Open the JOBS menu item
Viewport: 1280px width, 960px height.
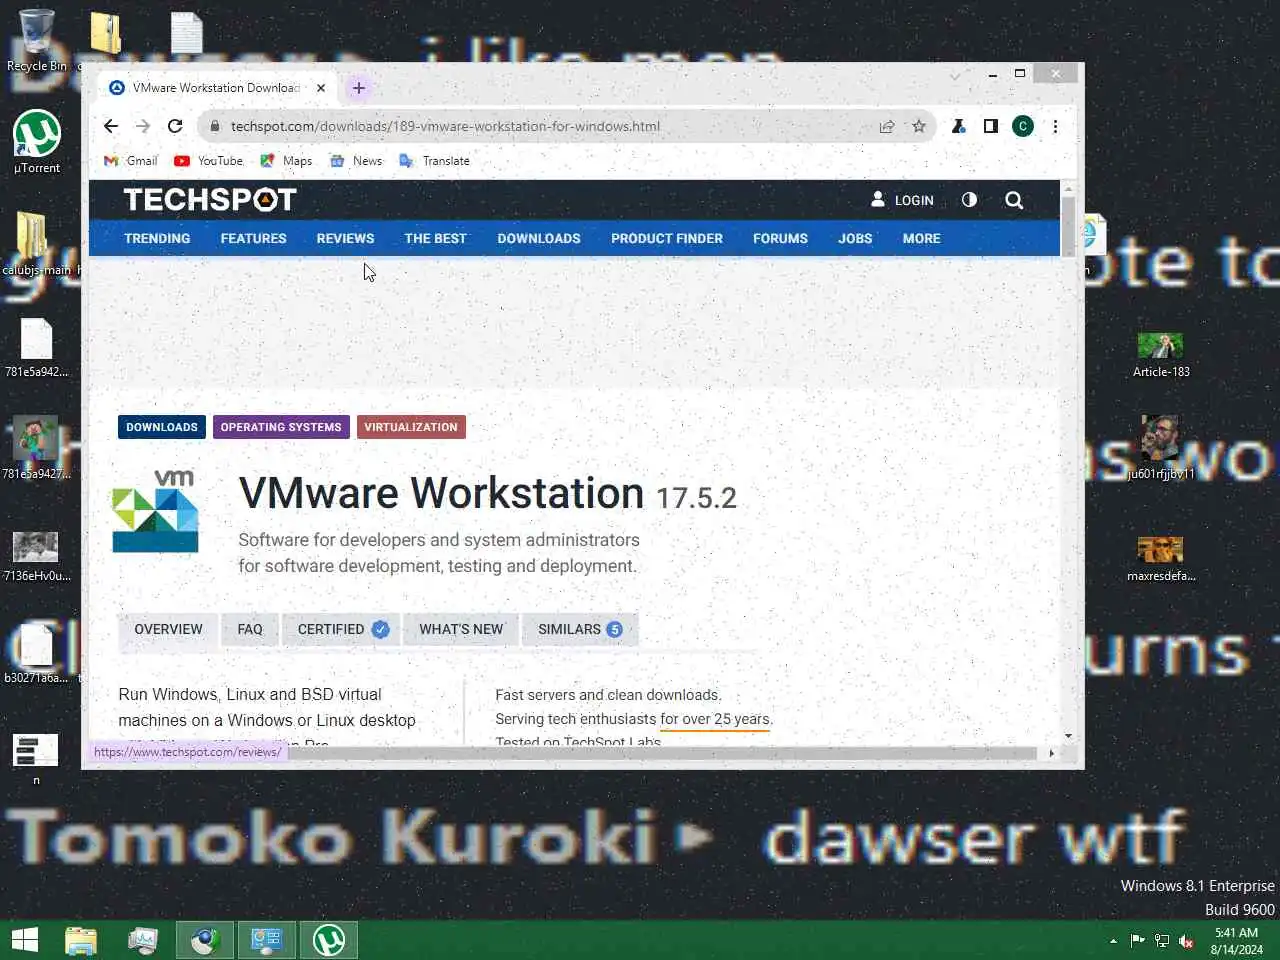(855, 239)
